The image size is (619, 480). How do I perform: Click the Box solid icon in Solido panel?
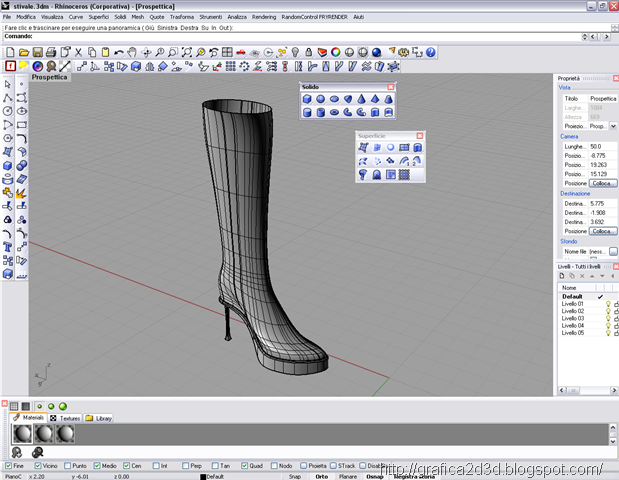(x=307, y=99)
